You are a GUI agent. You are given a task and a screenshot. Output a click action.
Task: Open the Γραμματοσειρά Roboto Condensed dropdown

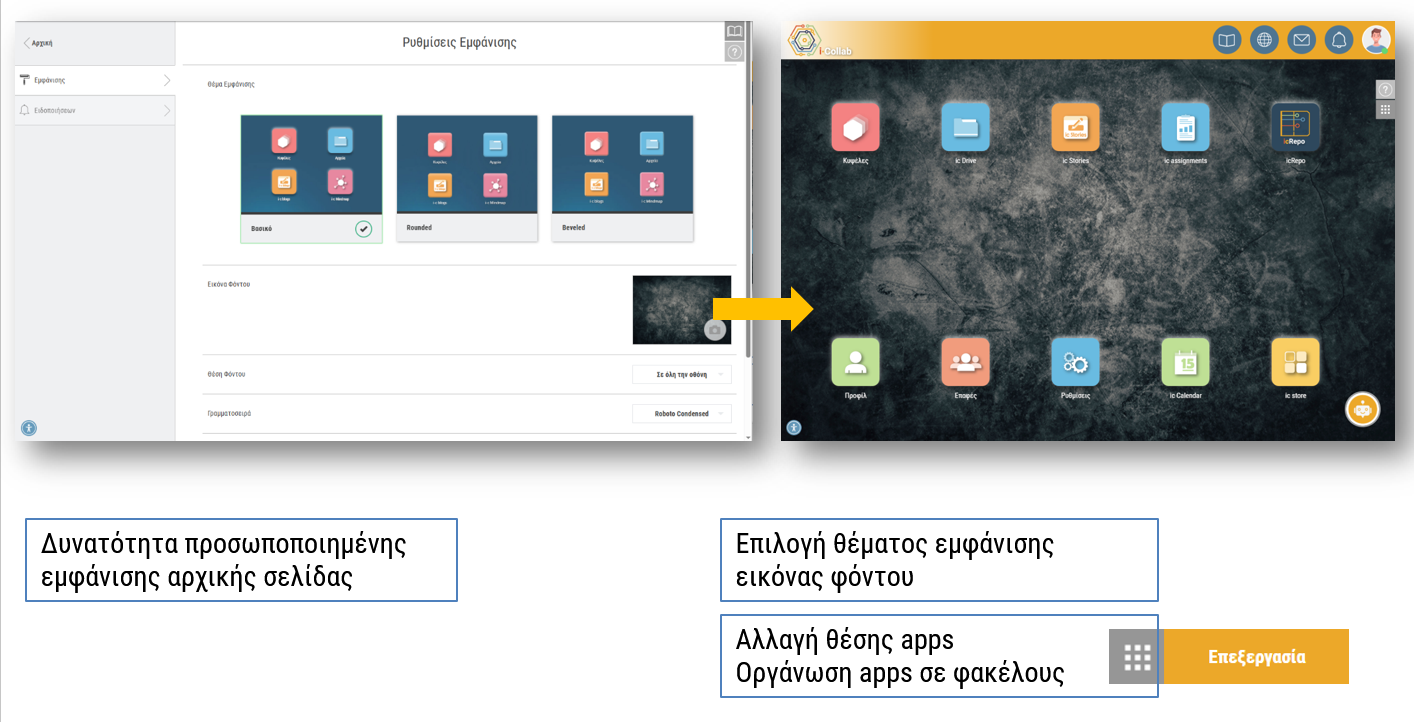(682, 413)
